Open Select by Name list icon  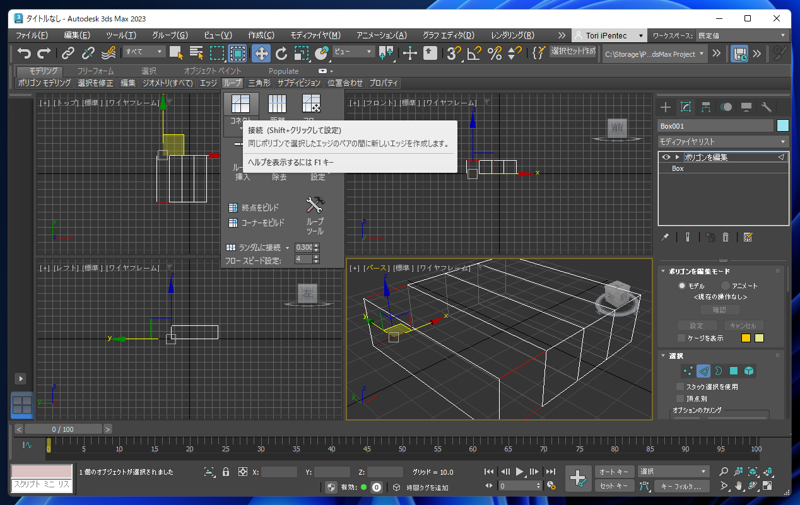196,53
